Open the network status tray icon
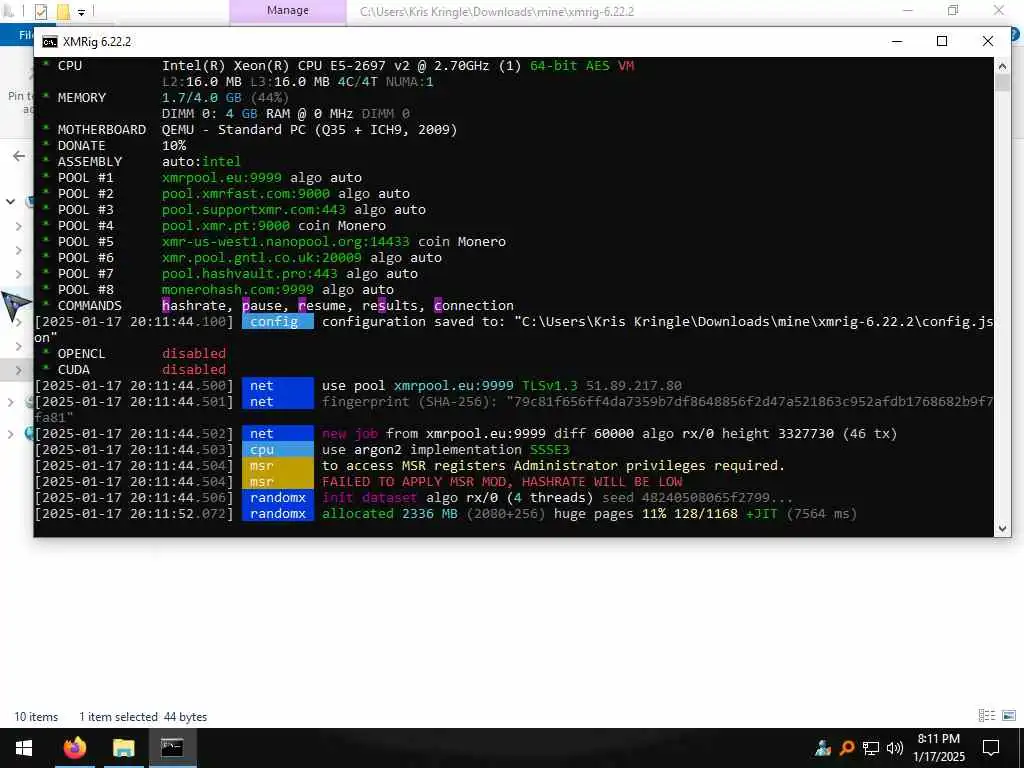The height and width of the screenshot is (768, 1024). pos(871,748)
